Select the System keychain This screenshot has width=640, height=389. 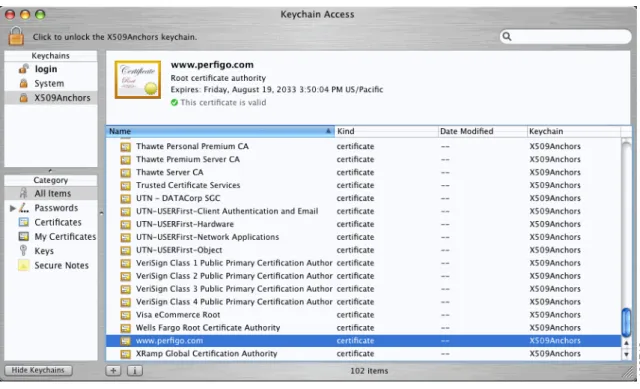(51, 83)
